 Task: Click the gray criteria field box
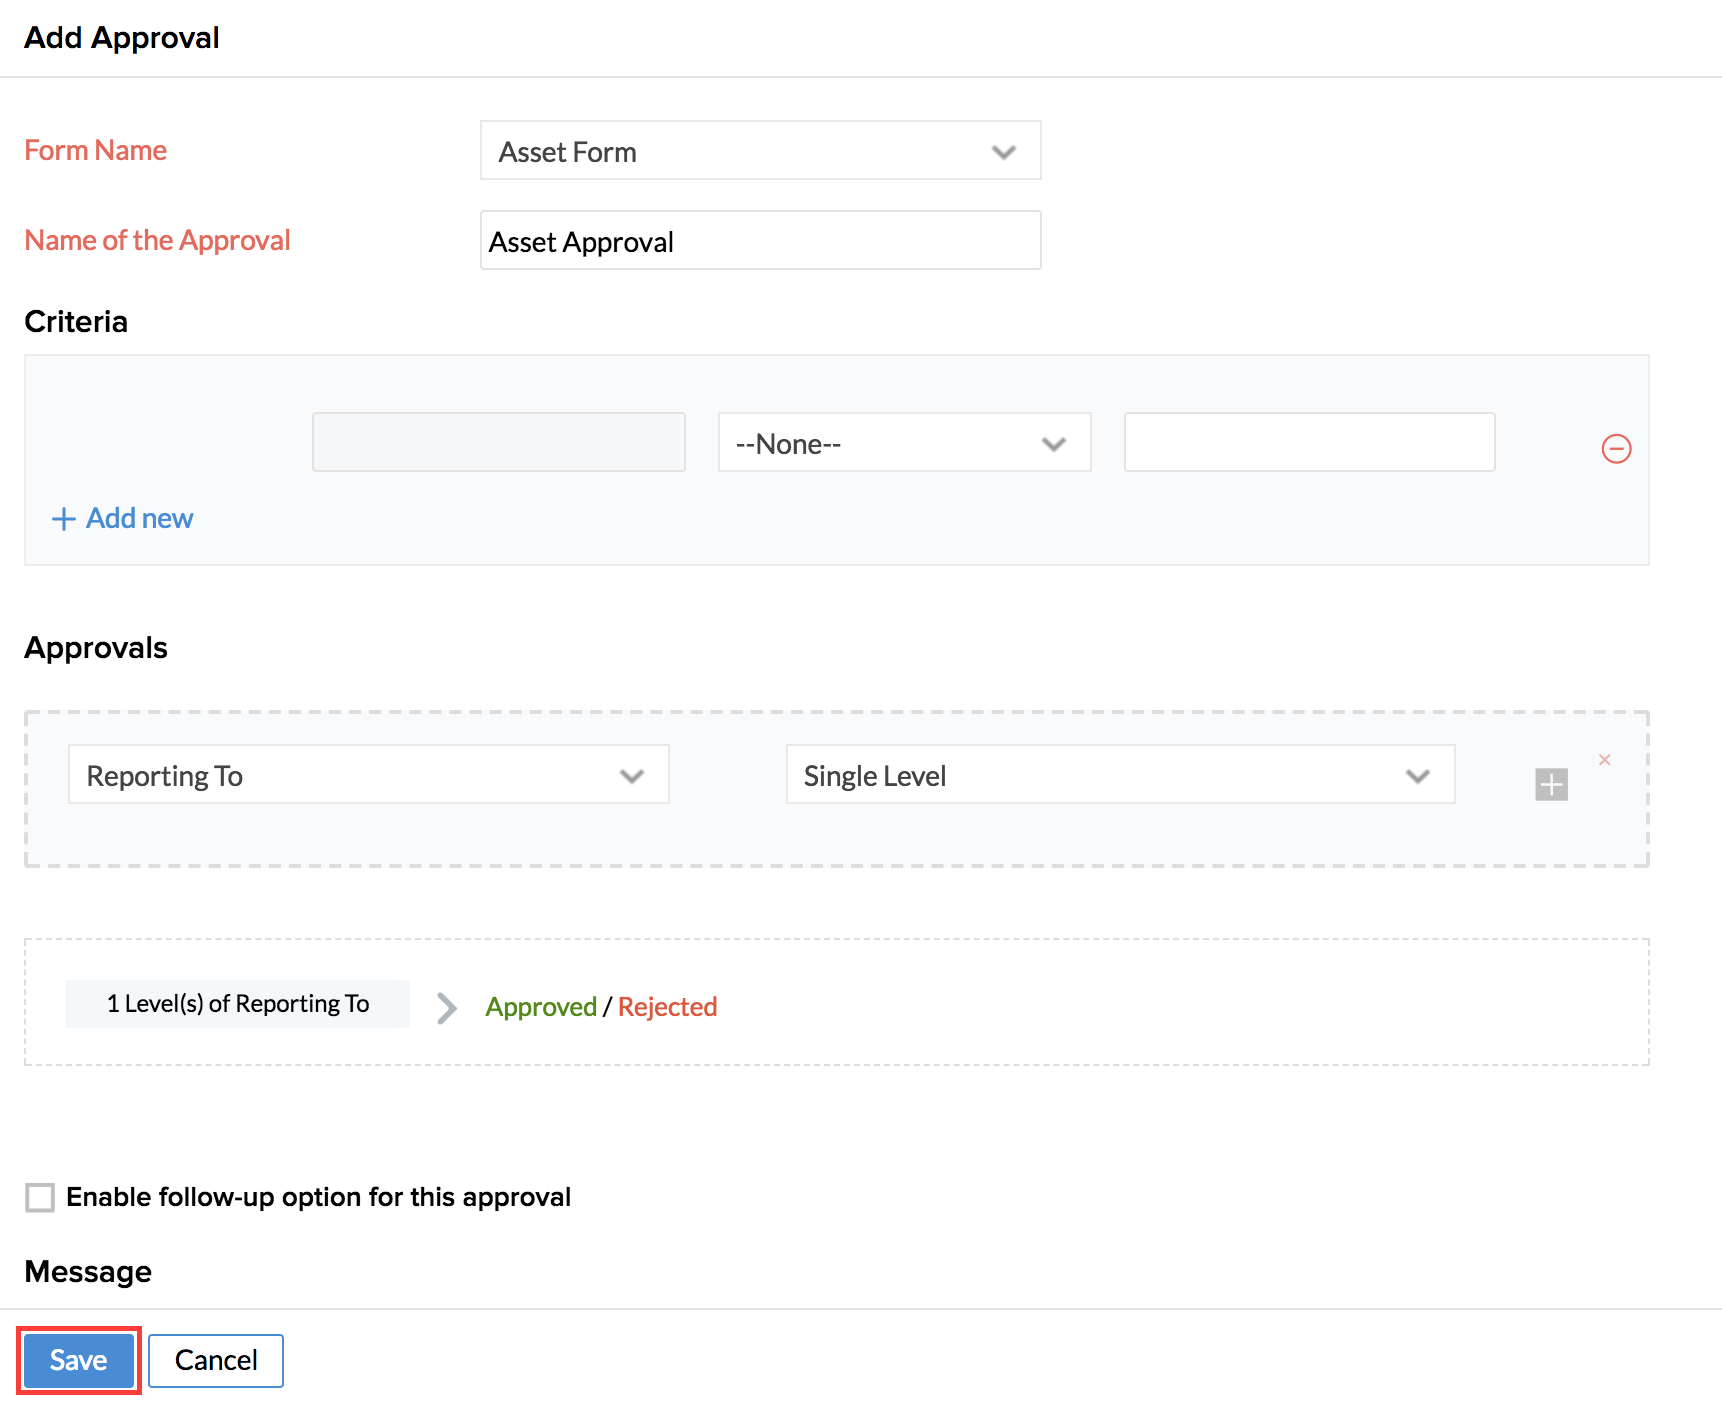click(x=498, y=443)
